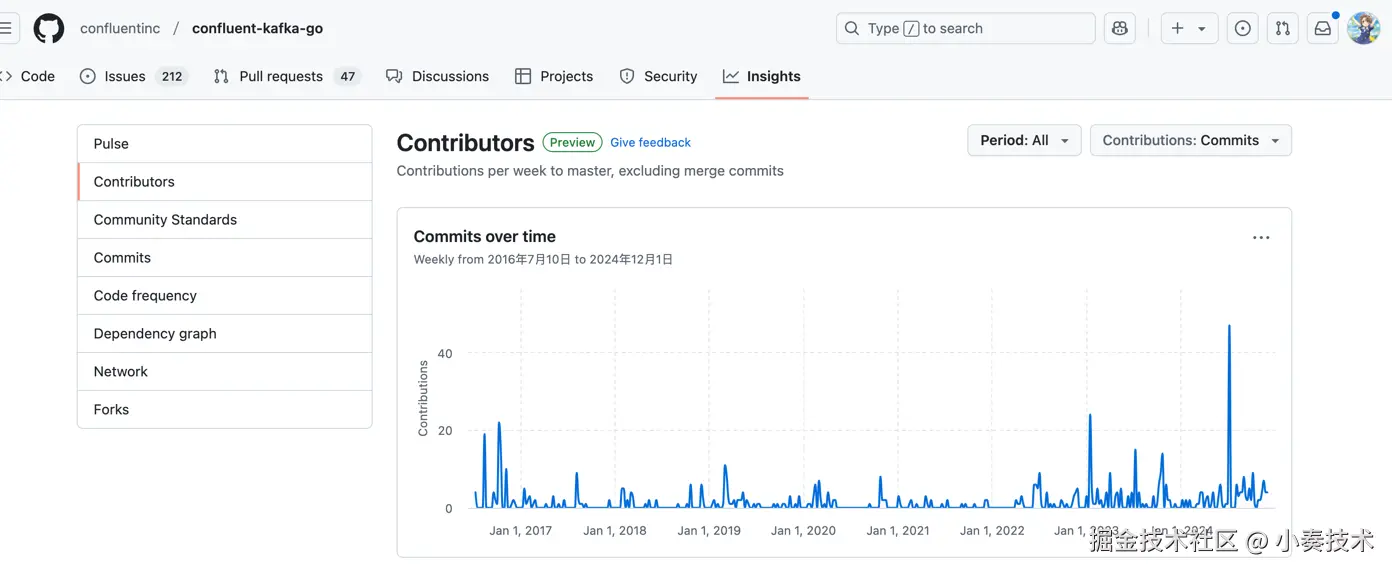Viewport: 1392px width, 572px height.
Task: Click the 47 pull requests counter badge
Action: pyautogui.click(x=347, y=76)
